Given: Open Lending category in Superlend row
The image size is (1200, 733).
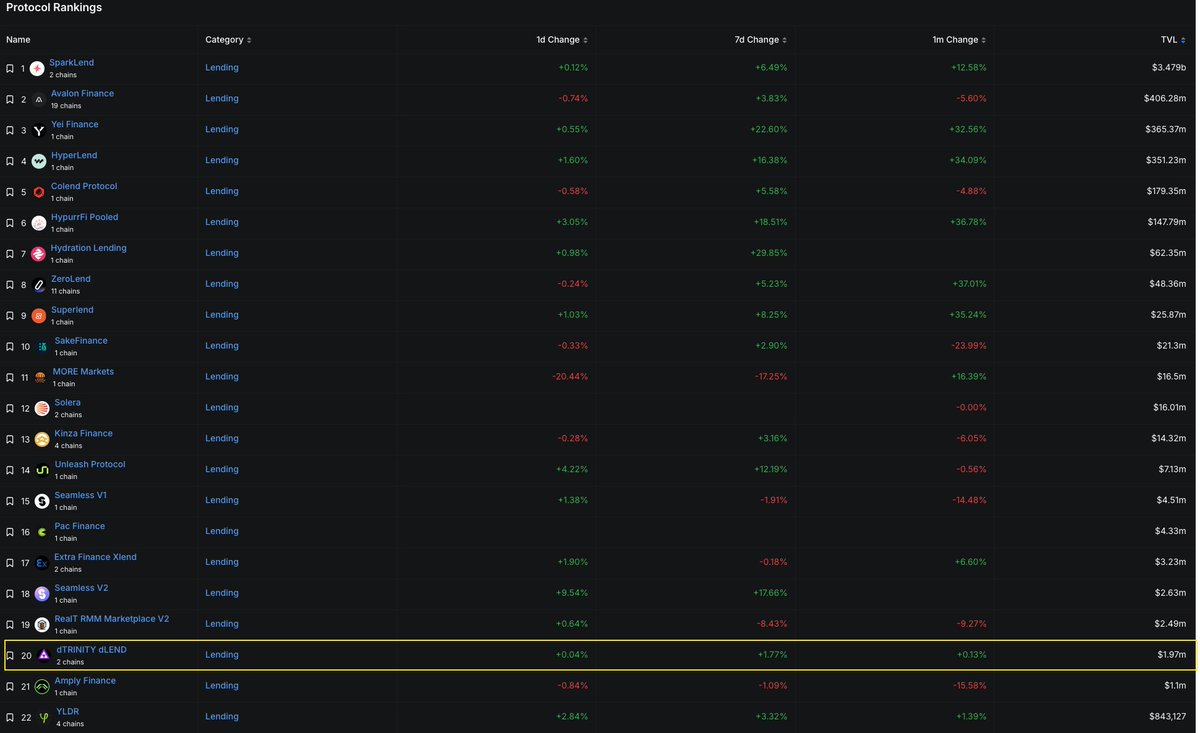Looking at the screenshot, I should (x=222, y=315).
